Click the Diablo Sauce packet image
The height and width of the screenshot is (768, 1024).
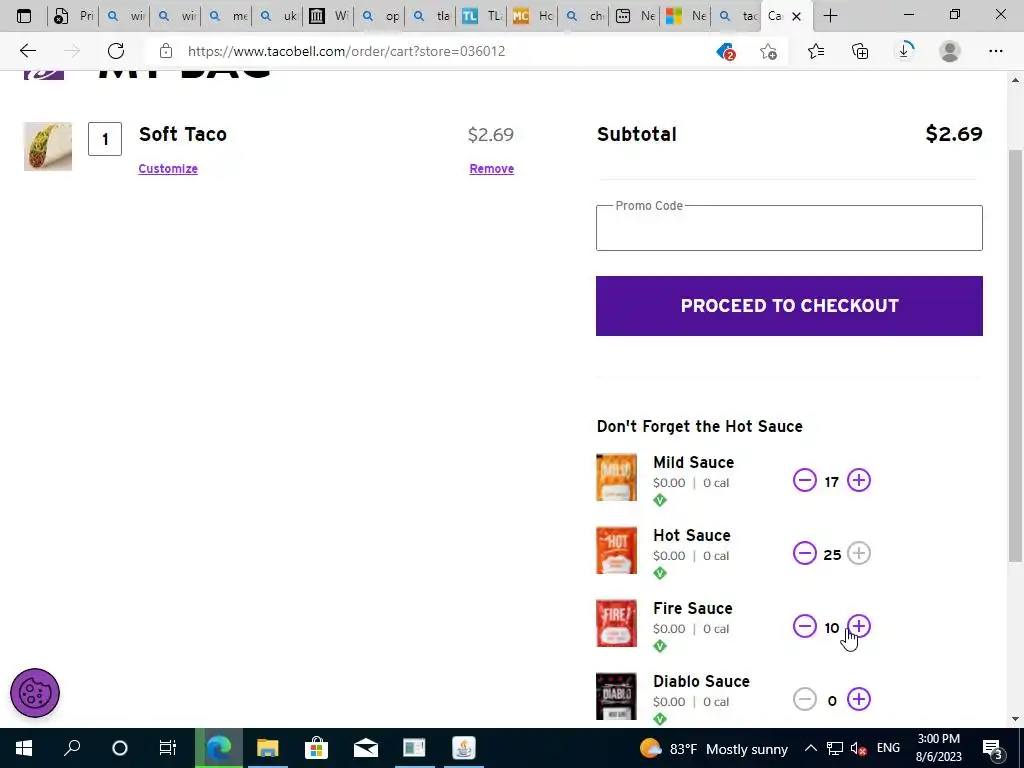click(x=616, y=696)
